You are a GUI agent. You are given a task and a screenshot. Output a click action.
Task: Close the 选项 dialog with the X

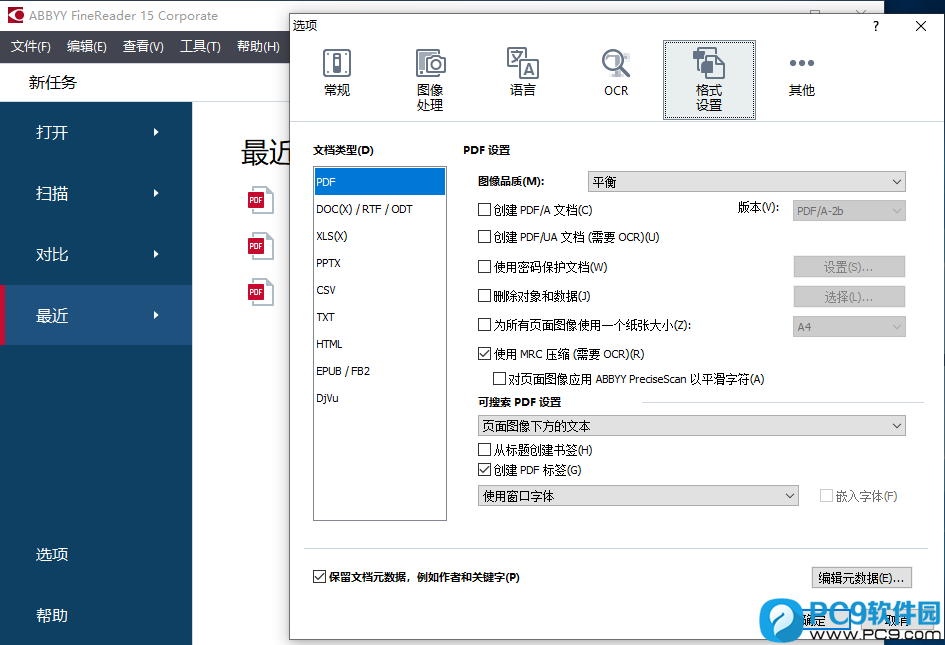pyautogui.click(x=921, y=26)
